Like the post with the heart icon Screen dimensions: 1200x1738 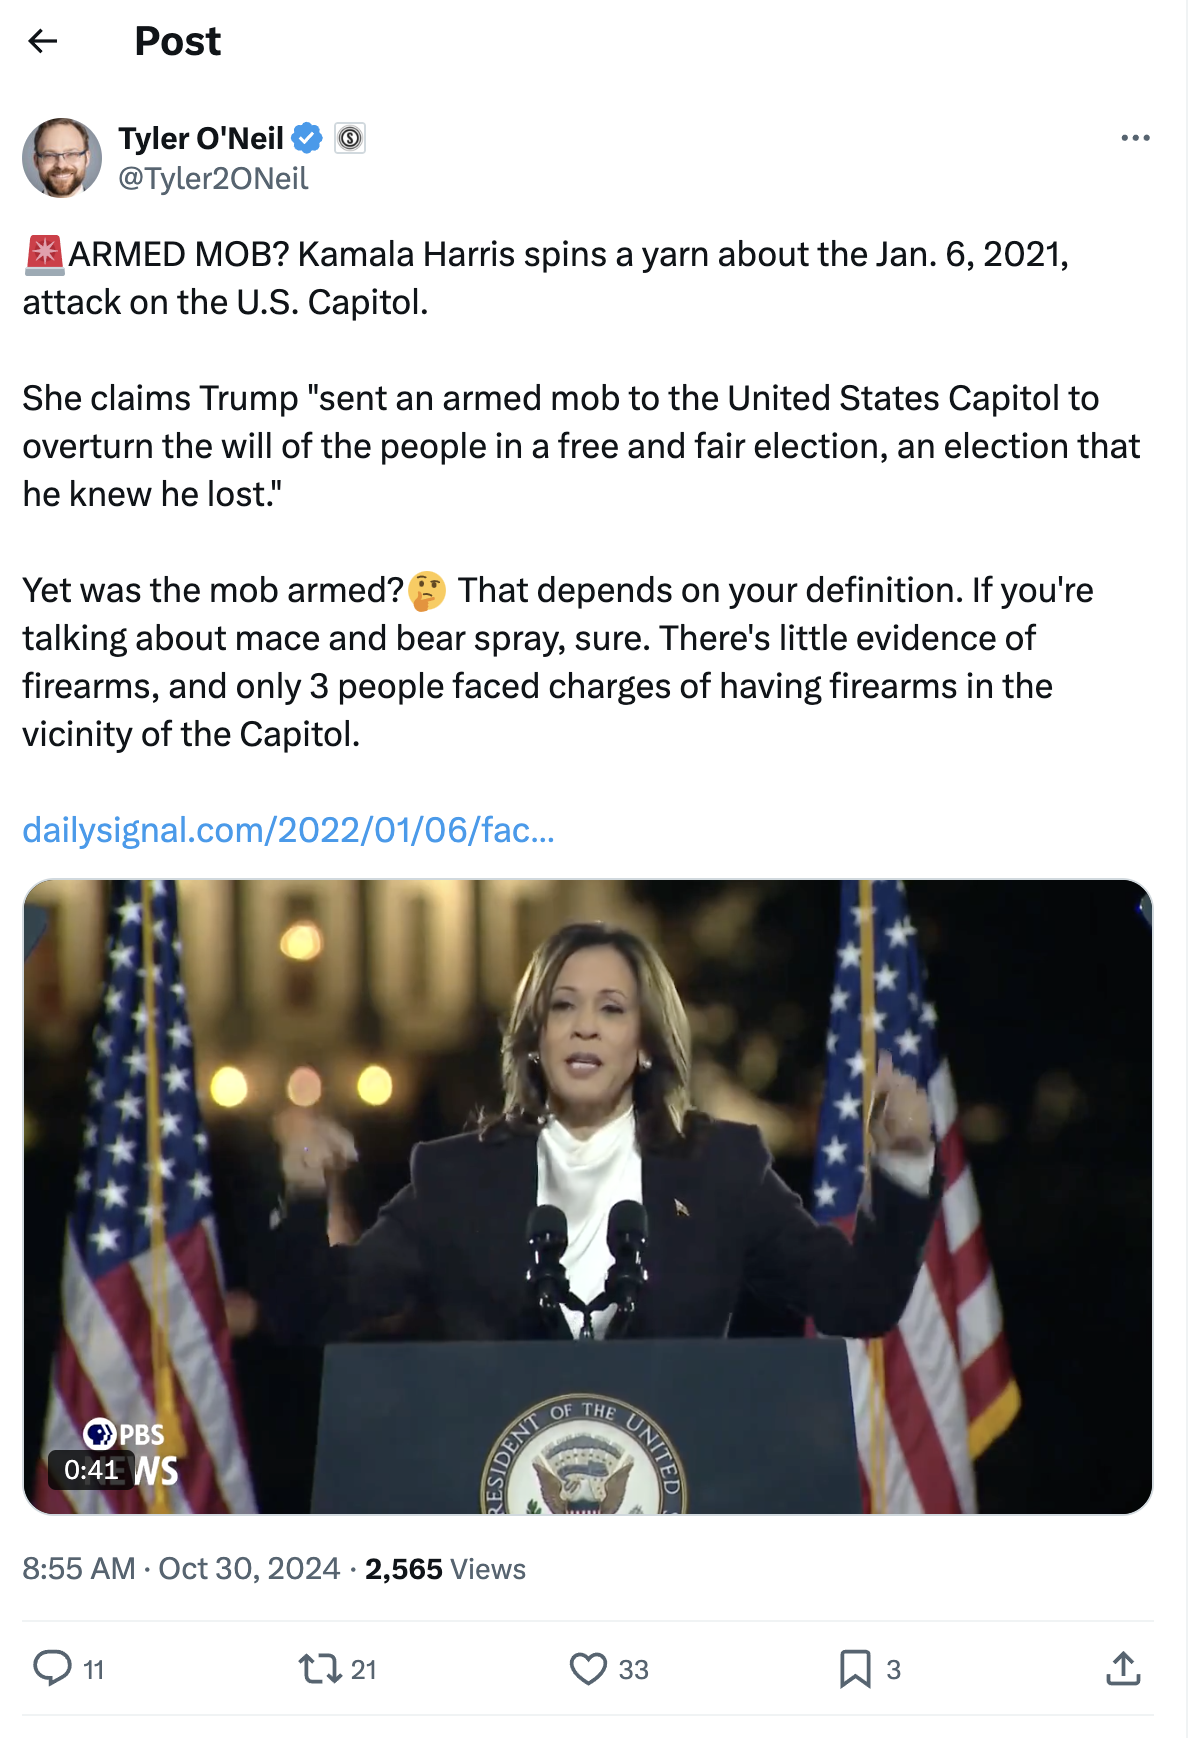click(588, 1668)
